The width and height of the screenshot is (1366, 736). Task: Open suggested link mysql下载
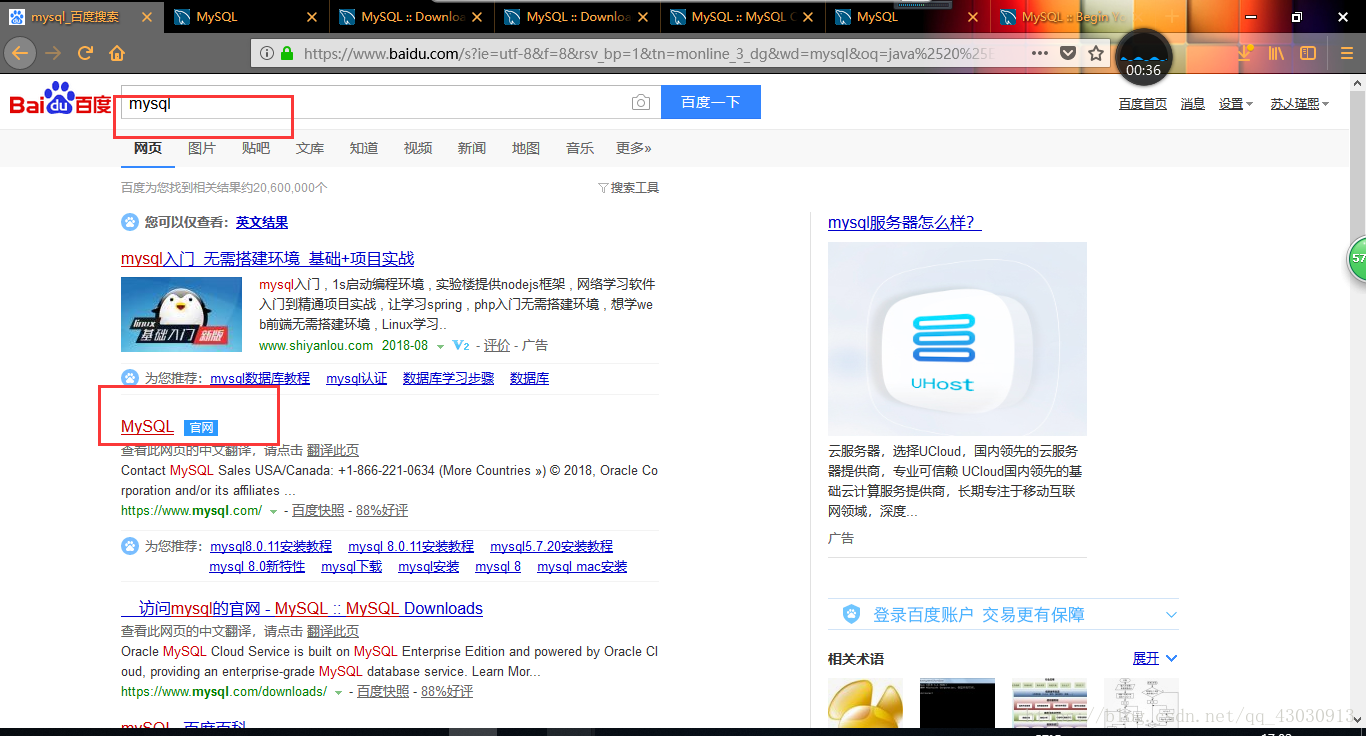click(352, 566)
